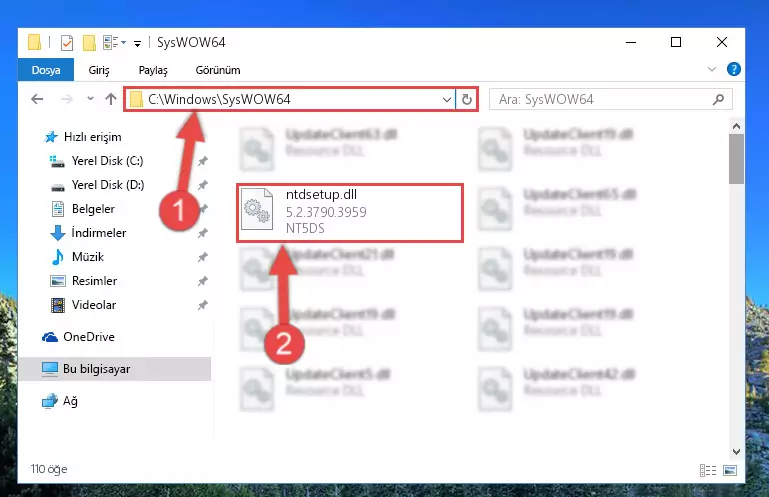
Task: Click the Properties quick access icon
Action: pos(67,43)
